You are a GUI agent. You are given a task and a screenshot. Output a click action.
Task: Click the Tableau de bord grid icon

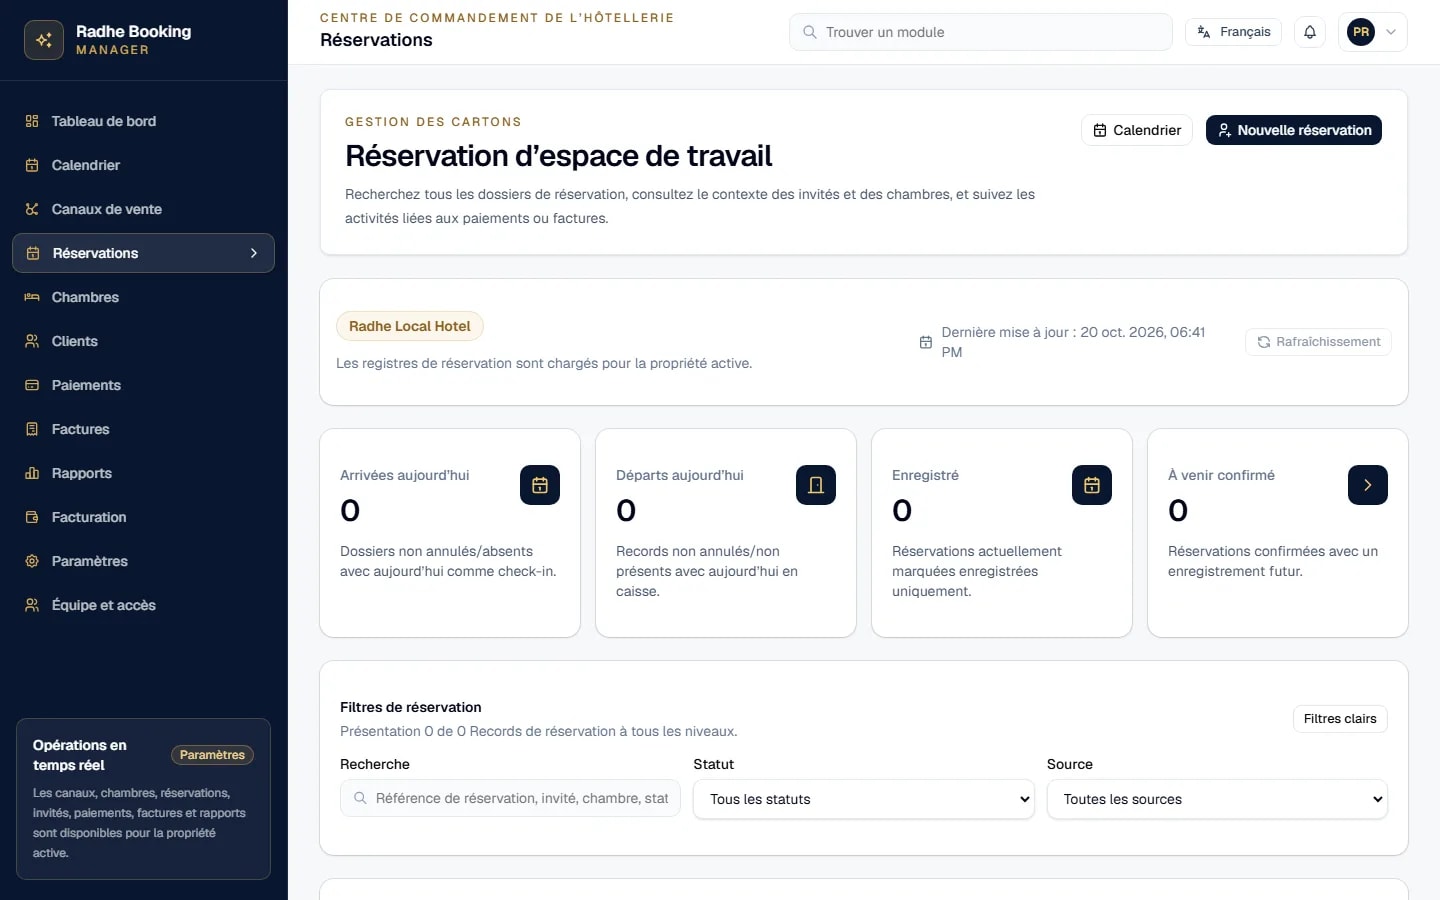pyautogui.click(x=32, y=121)
